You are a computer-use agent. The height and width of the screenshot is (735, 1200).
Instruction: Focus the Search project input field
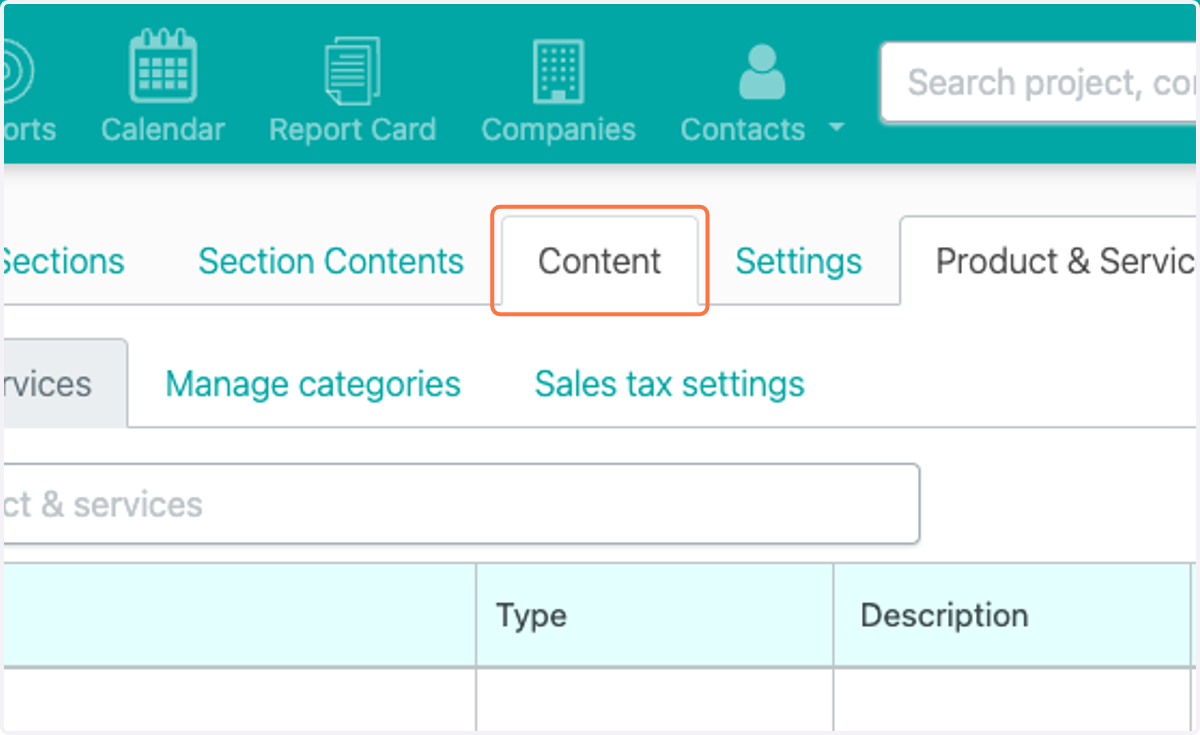click(x=1039, y=82)
